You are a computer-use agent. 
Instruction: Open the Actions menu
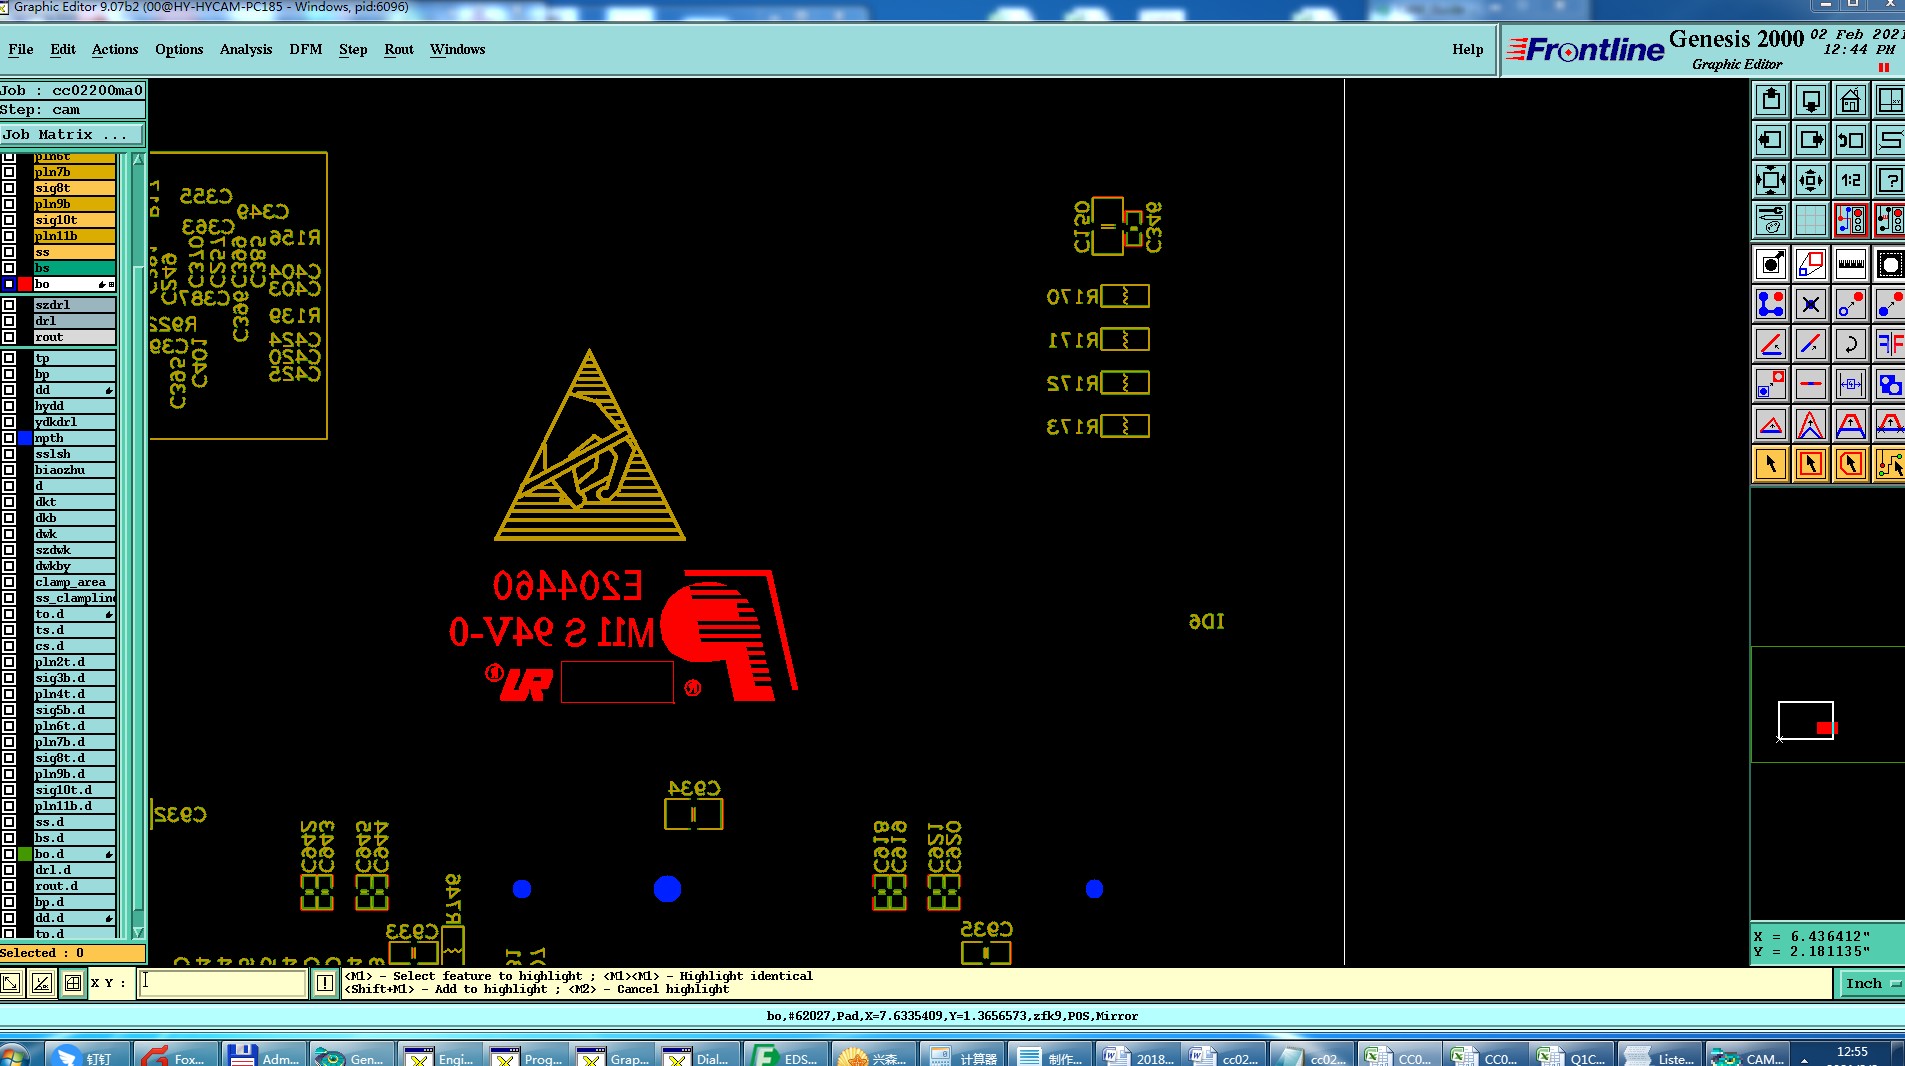click(115, 49)
